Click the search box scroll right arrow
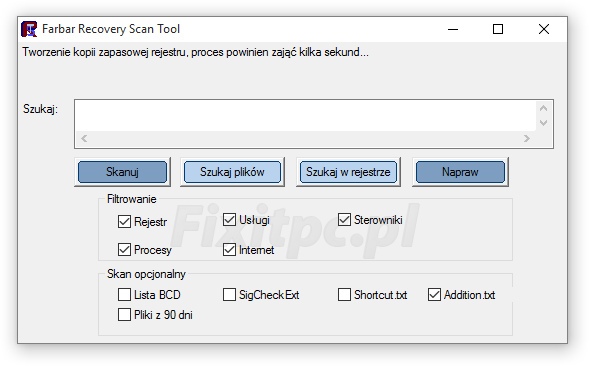This screenshot has width=589, height=366. [x=527, y=139]
